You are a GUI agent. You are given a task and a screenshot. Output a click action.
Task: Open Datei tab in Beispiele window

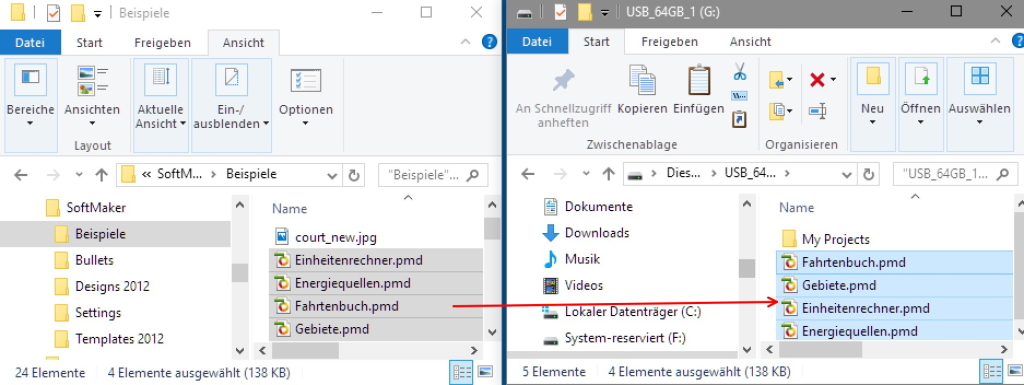[31, 42]
